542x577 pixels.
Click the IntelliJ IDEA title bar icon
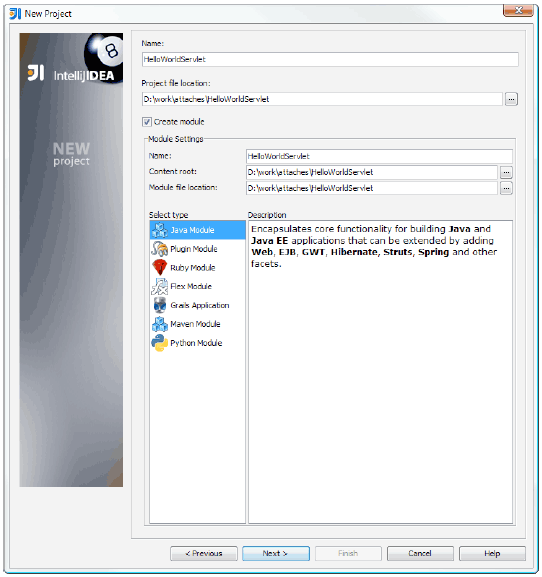pos(15,14)
